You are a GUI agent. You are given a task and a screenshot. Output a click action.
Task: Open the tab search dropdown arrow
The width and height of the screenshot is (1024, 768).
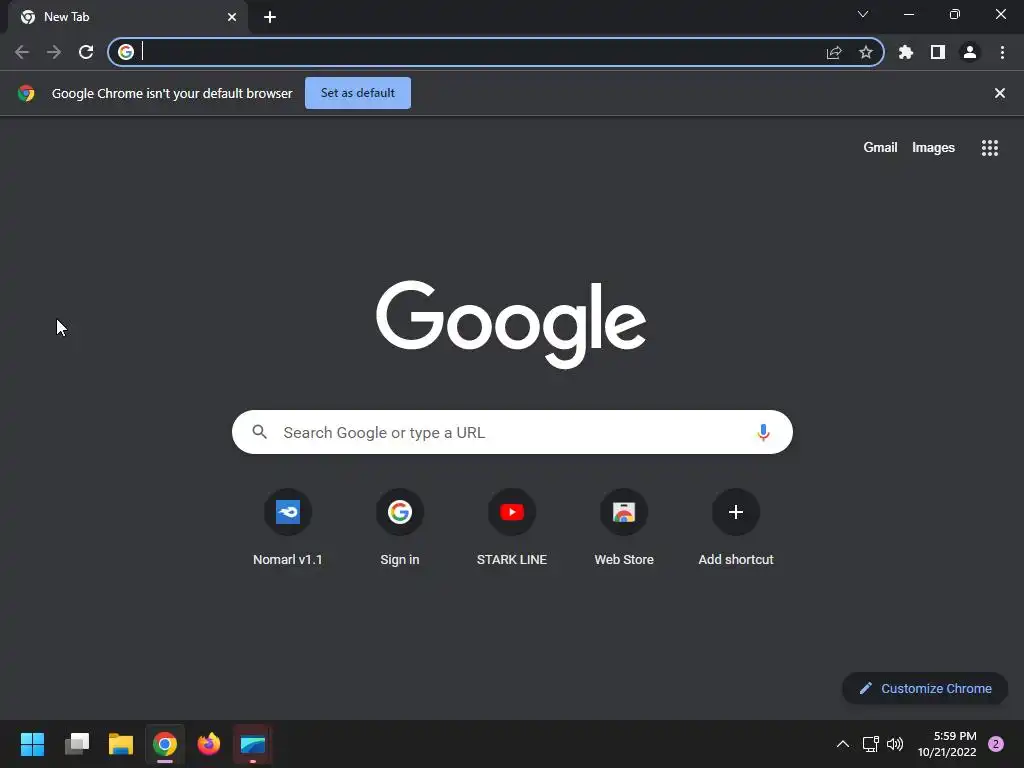click(x=863, y=14)
